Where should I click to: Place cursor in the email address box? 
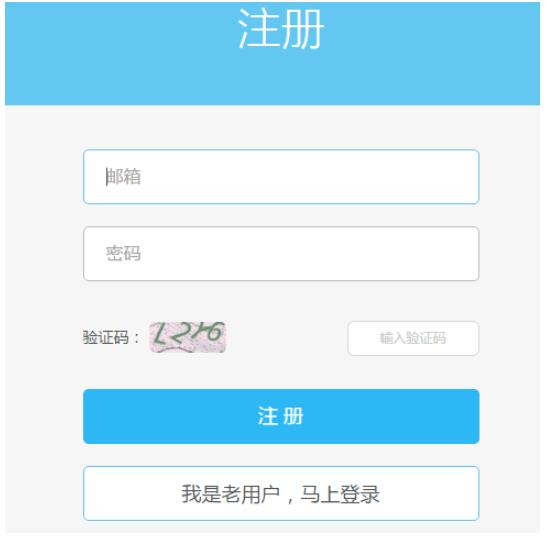[281, 177]
